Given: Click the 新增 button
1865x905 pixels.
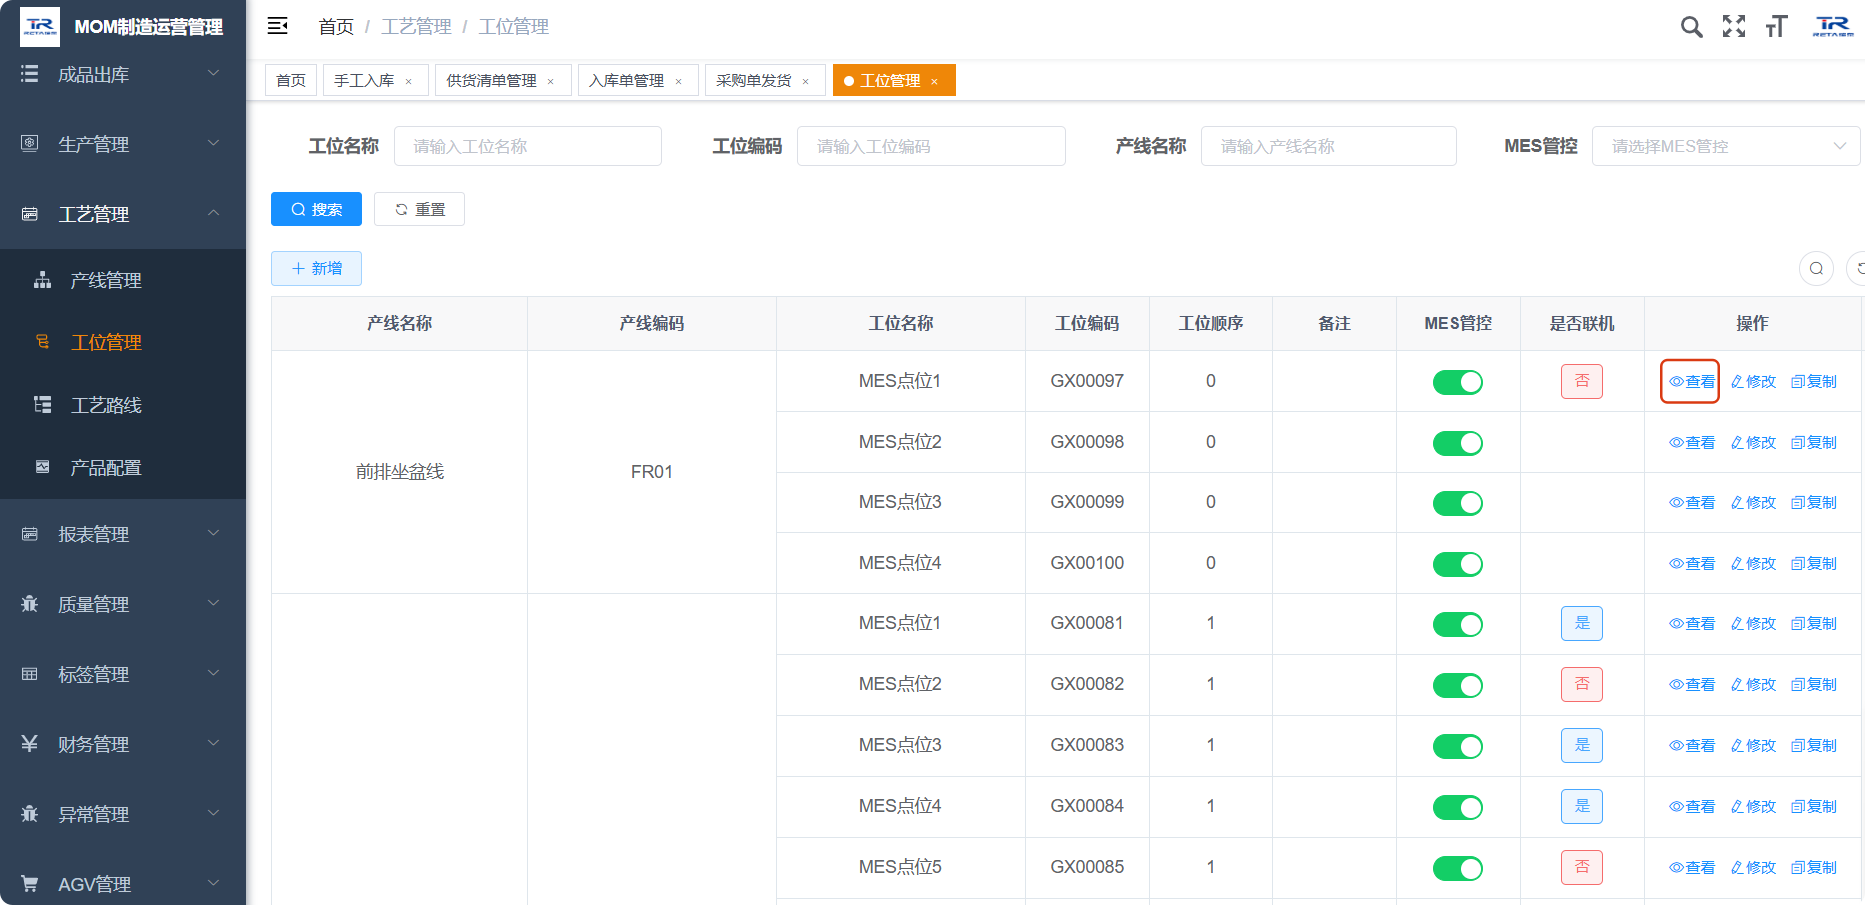Looking at the screenshot, I should click(316, 268).
